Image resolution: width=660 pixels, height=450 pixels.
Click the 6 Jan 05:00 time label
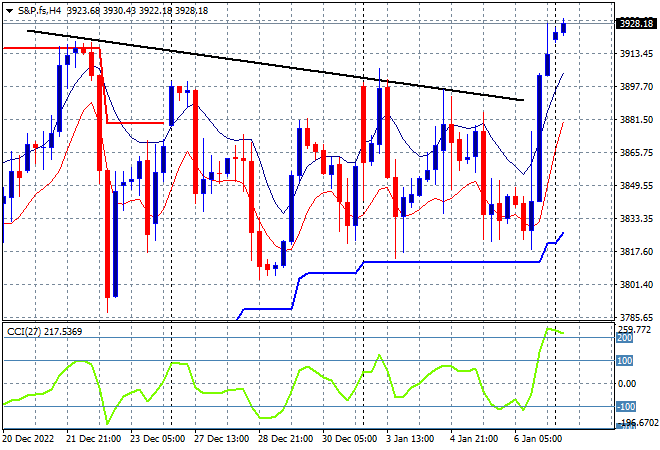pyautogui.click(x=538, y=439)
